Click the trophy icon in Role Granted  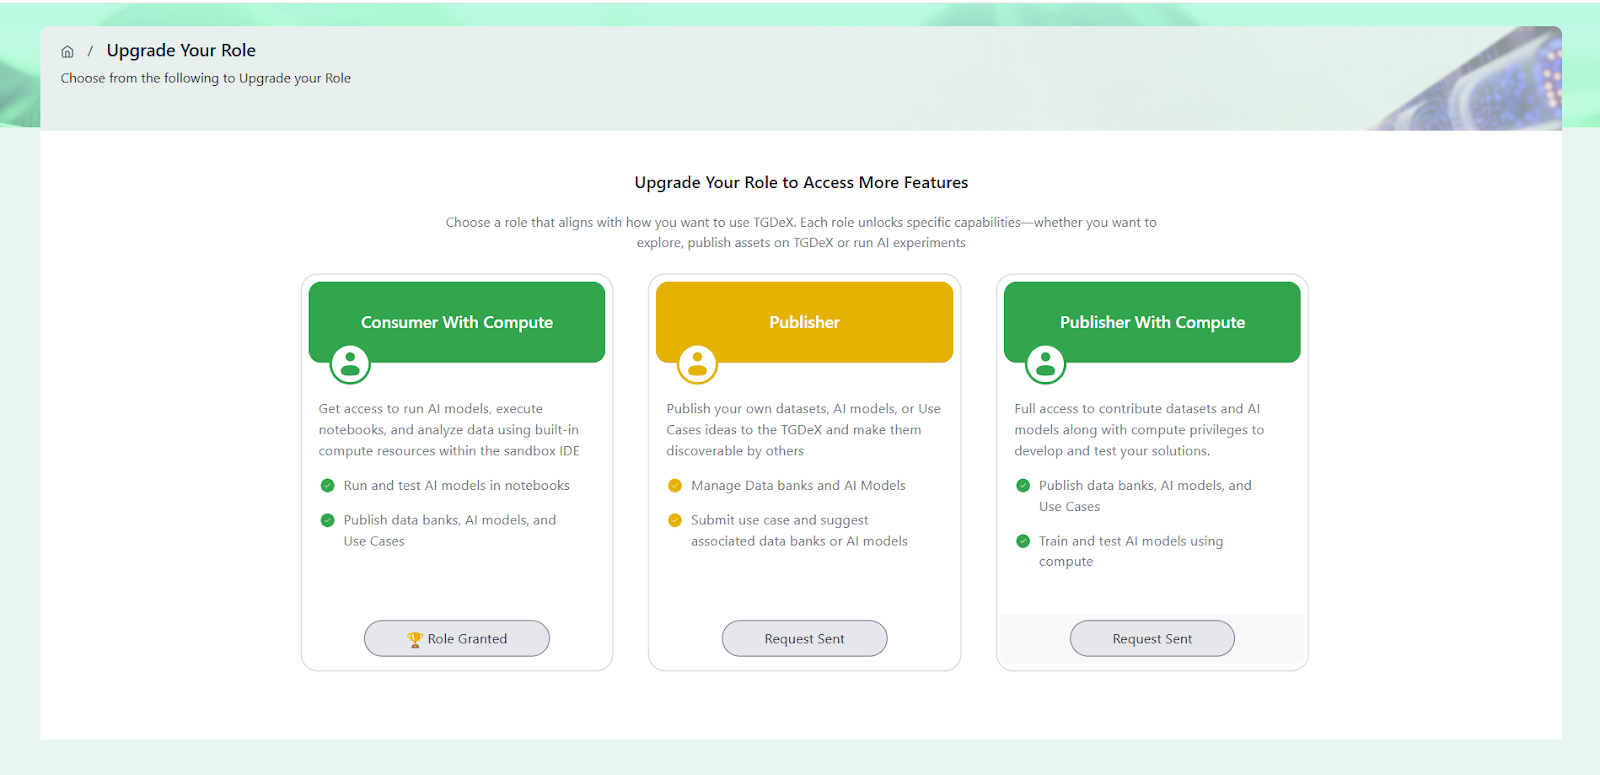pyautogui.click(x=415, y=639)
